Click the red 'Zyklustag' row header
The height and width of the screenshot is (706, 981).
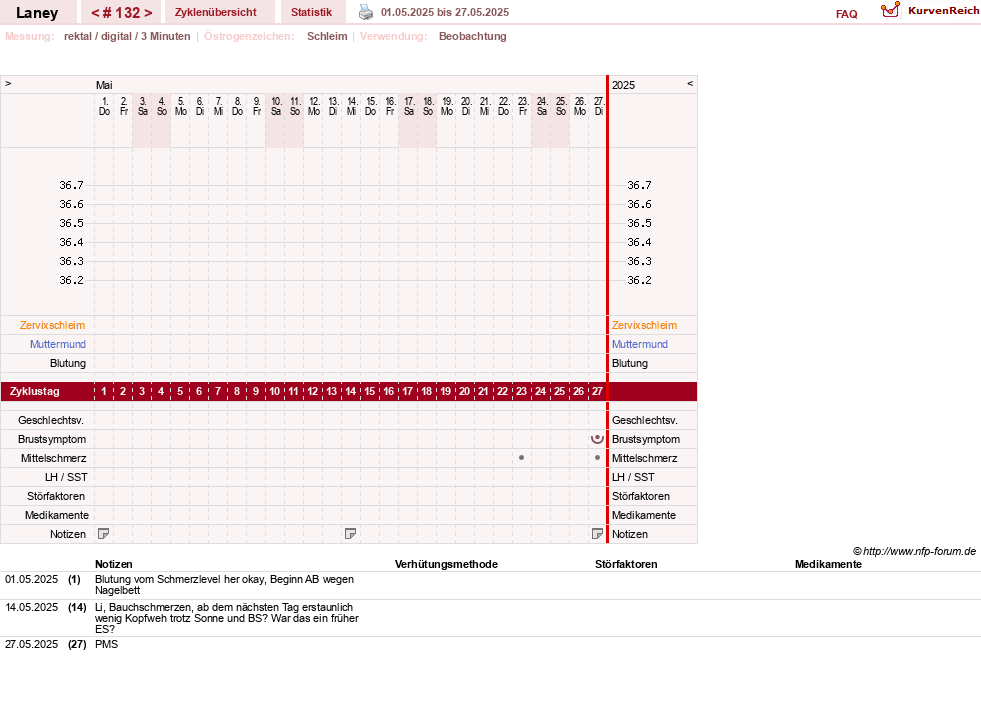coord(35,391)
